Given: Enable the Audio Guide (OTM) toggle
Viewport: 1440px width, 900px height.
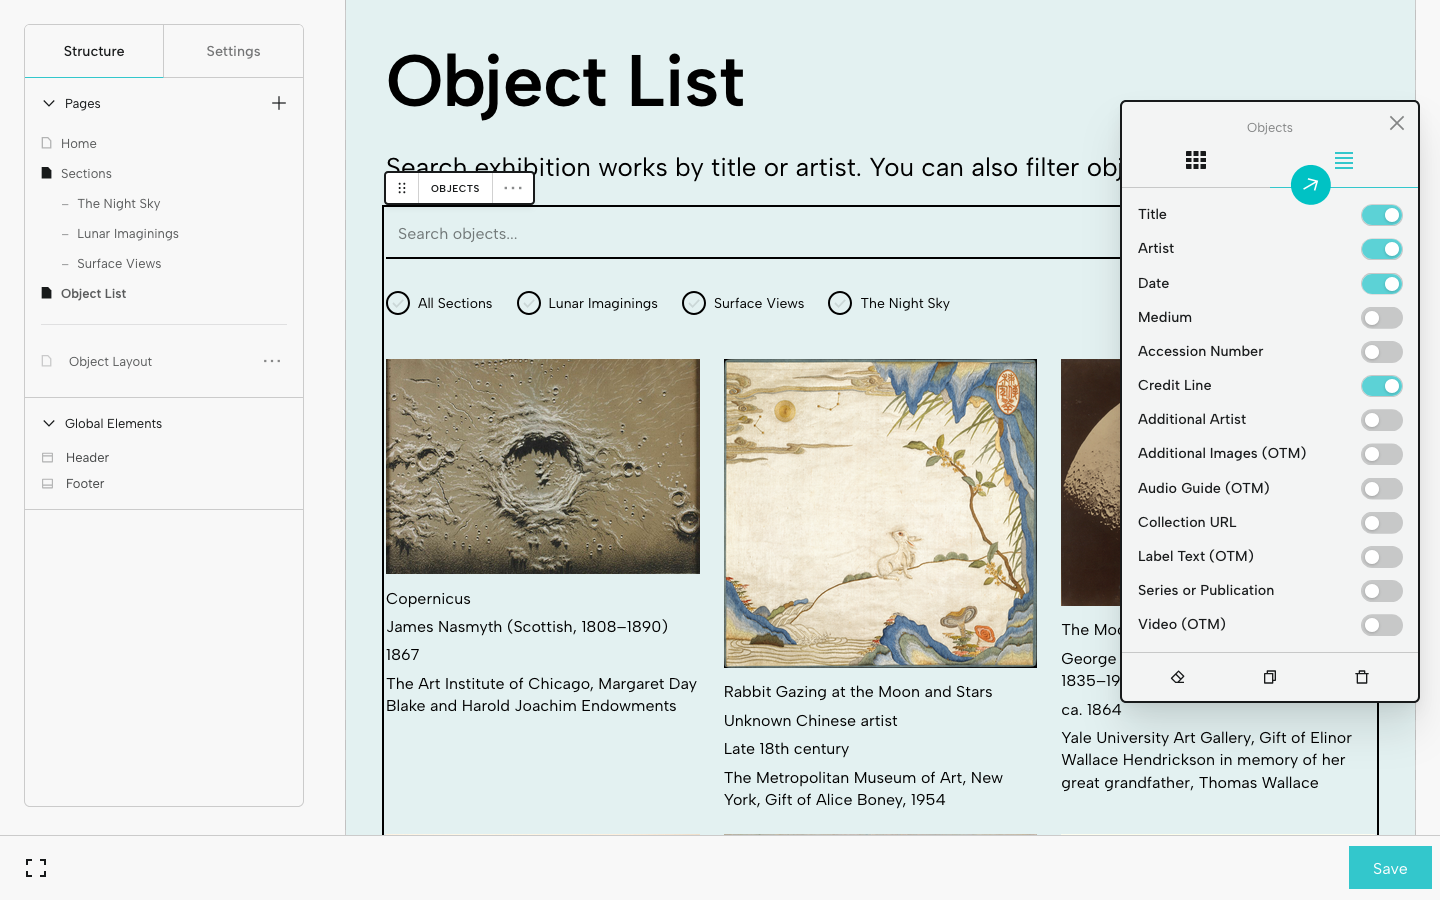Looking at the screenshot, I should pyautogui.click(x=1382, y=489).
